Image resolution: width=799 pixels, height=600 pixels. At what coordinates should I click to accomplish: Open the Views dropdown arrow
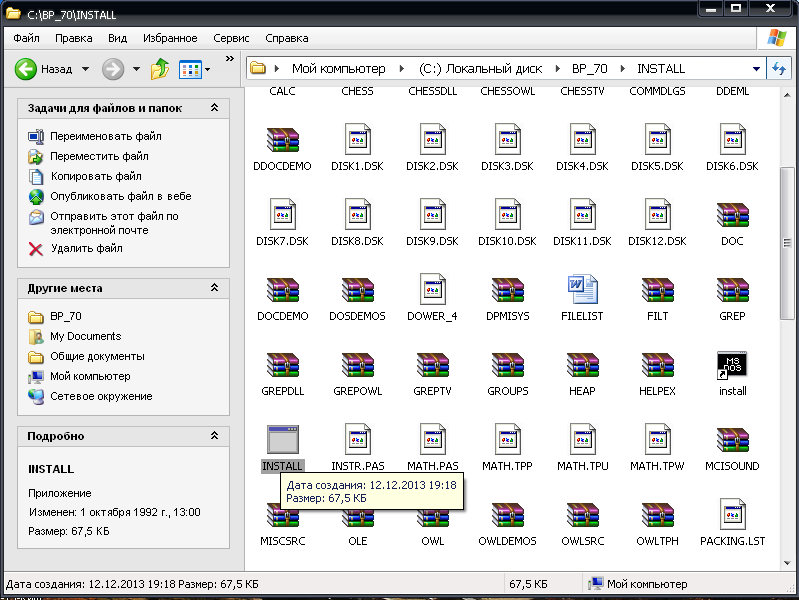point(207,69)
